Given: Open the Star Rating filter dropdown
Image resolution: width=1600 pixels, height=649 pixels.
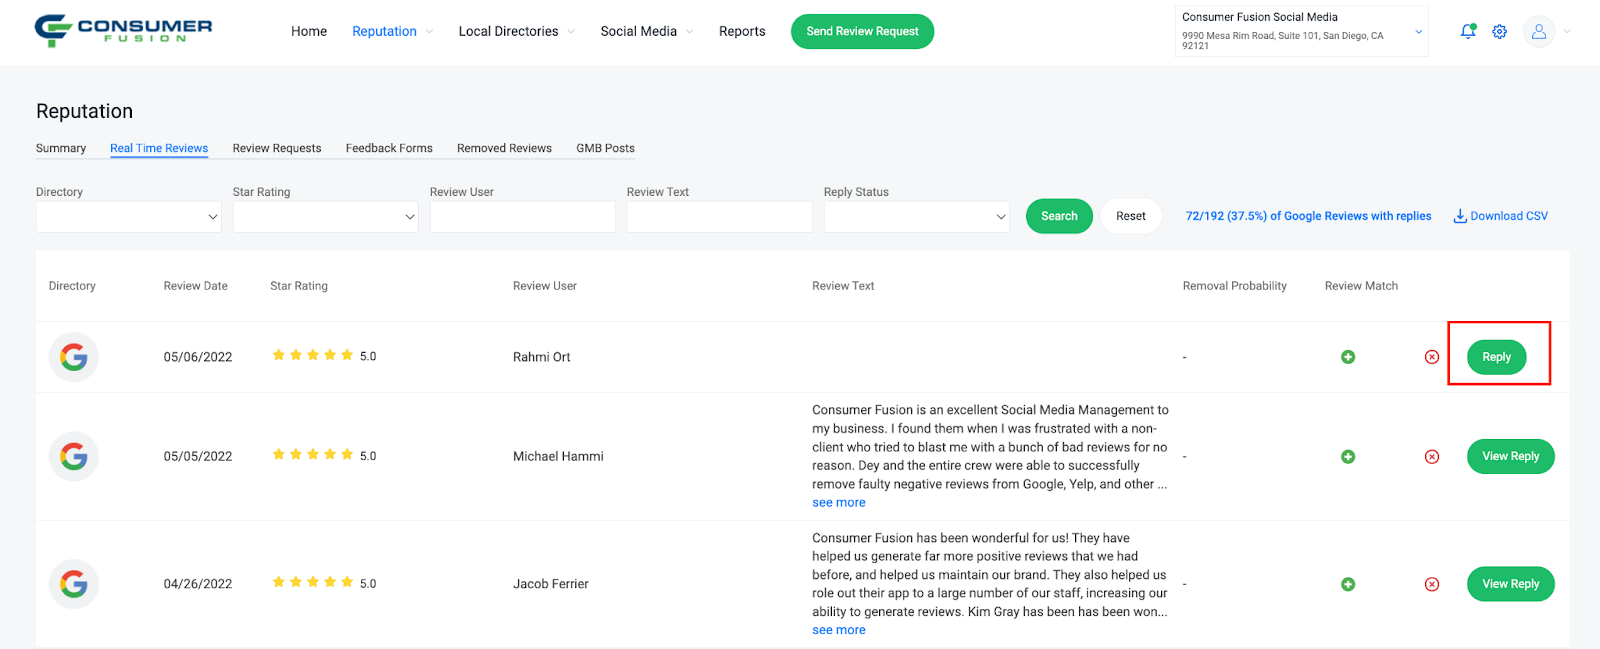Looking at the screenshot, I should click(325, 217).
